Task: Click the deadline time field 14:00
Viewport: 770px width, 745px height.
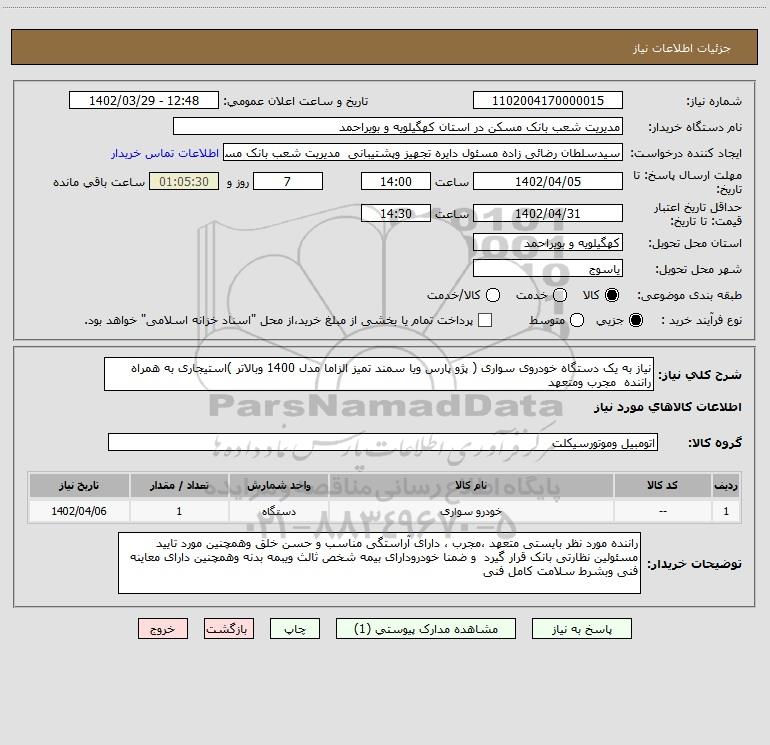Action: pos(396,181)
